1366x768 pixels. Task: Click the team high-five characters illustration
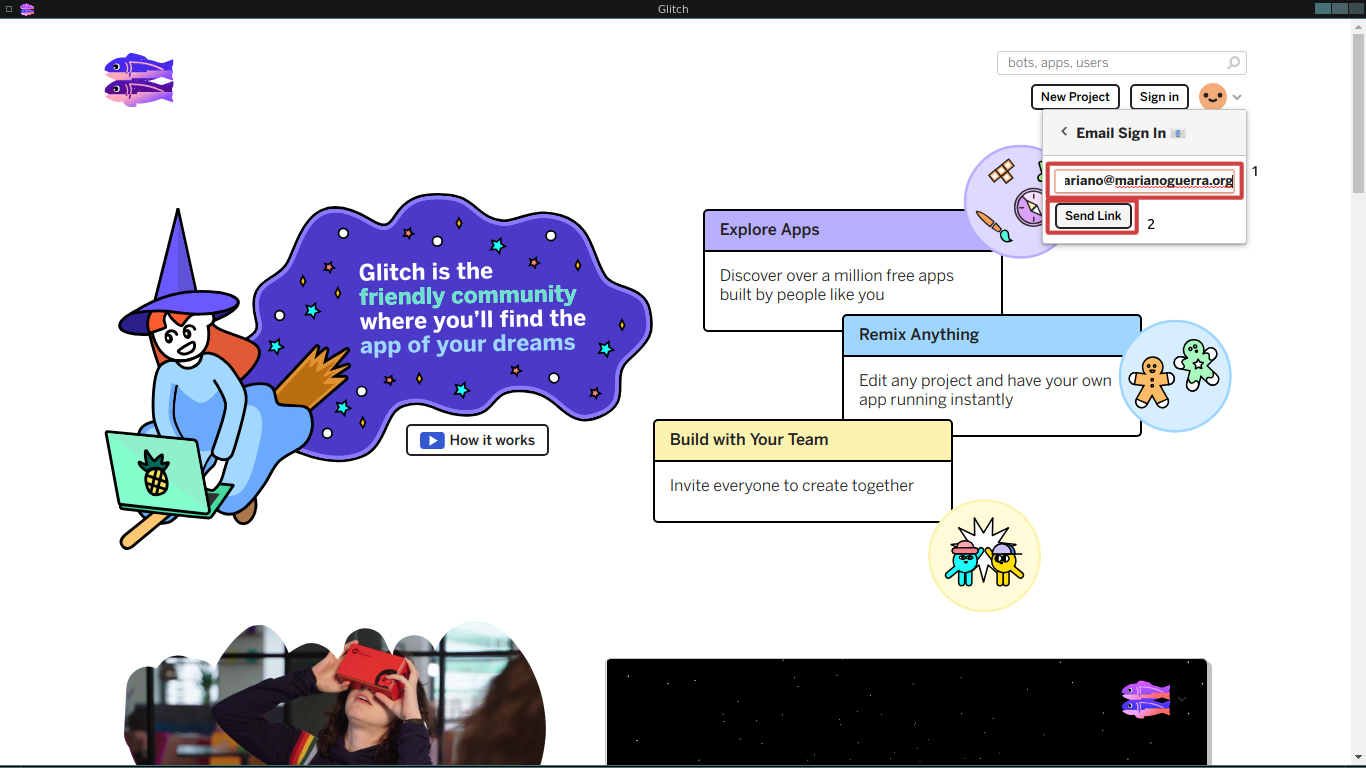click(985, 555)
